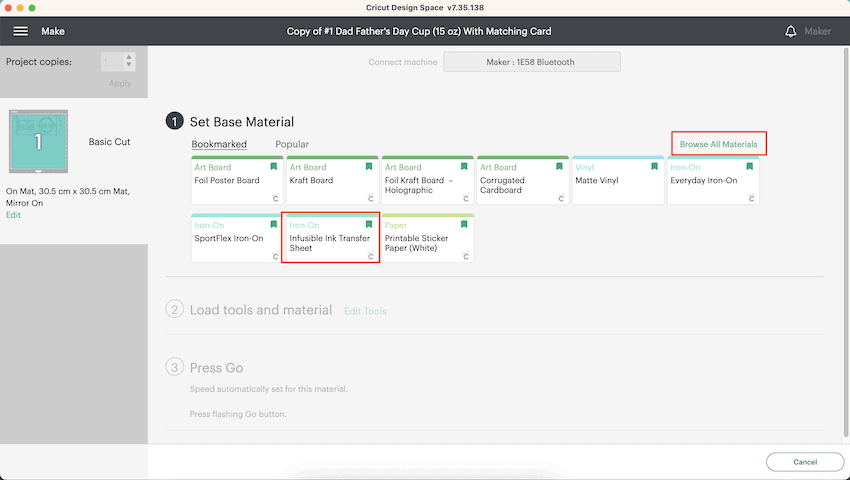Select Kraft Board material
Image resolution: width=850 pixels, height=480 pixels.
pos(332,181)
